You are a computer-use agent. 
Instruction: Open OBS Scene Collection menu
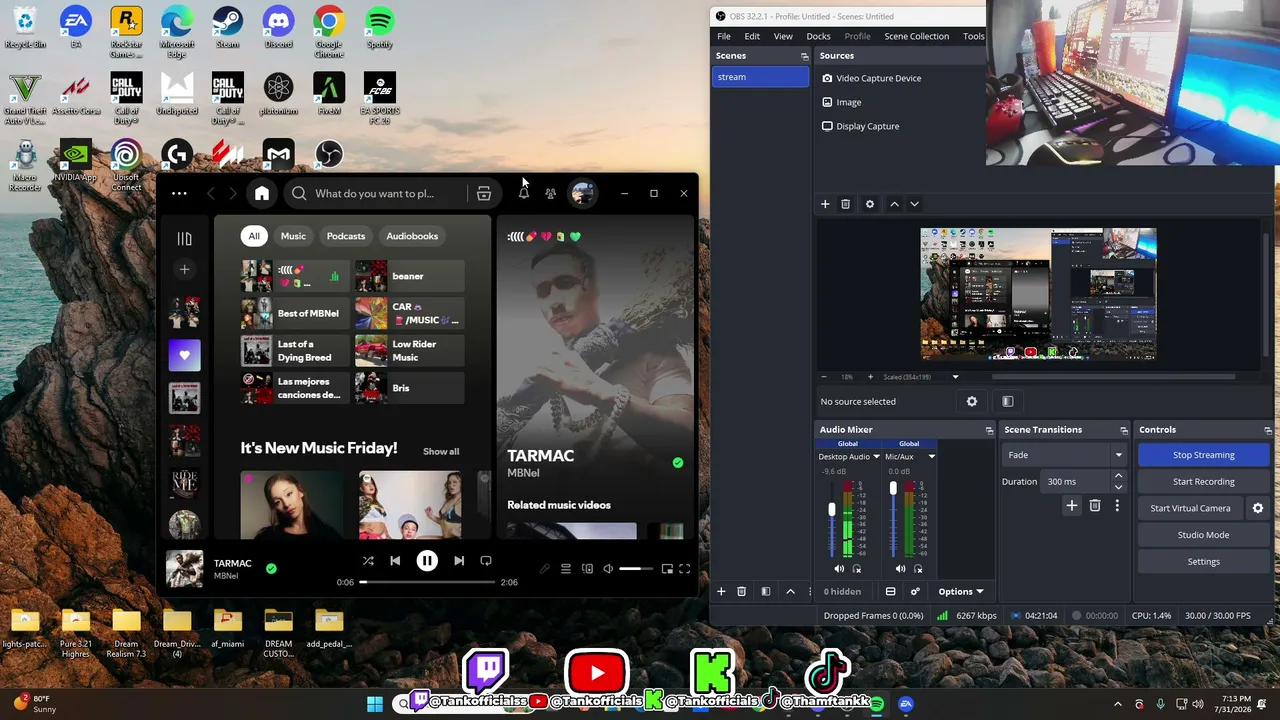916,36
